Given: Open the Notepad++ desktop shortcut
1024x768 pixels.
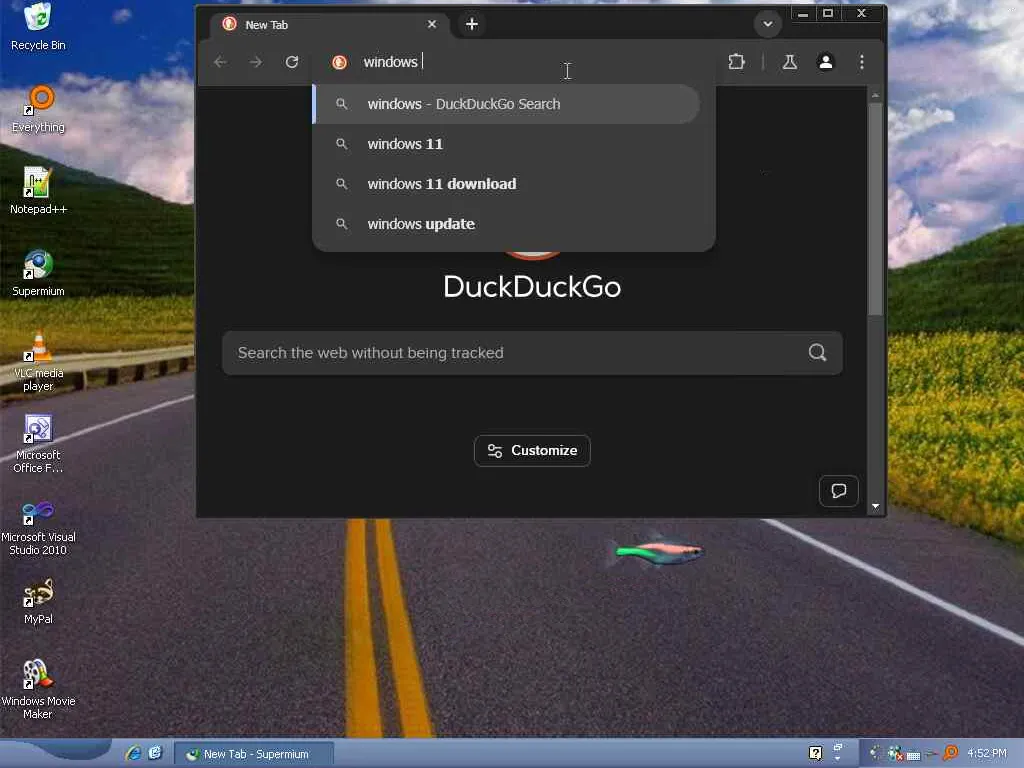Looking at the screenshot, I should click(x=38, y=191).
